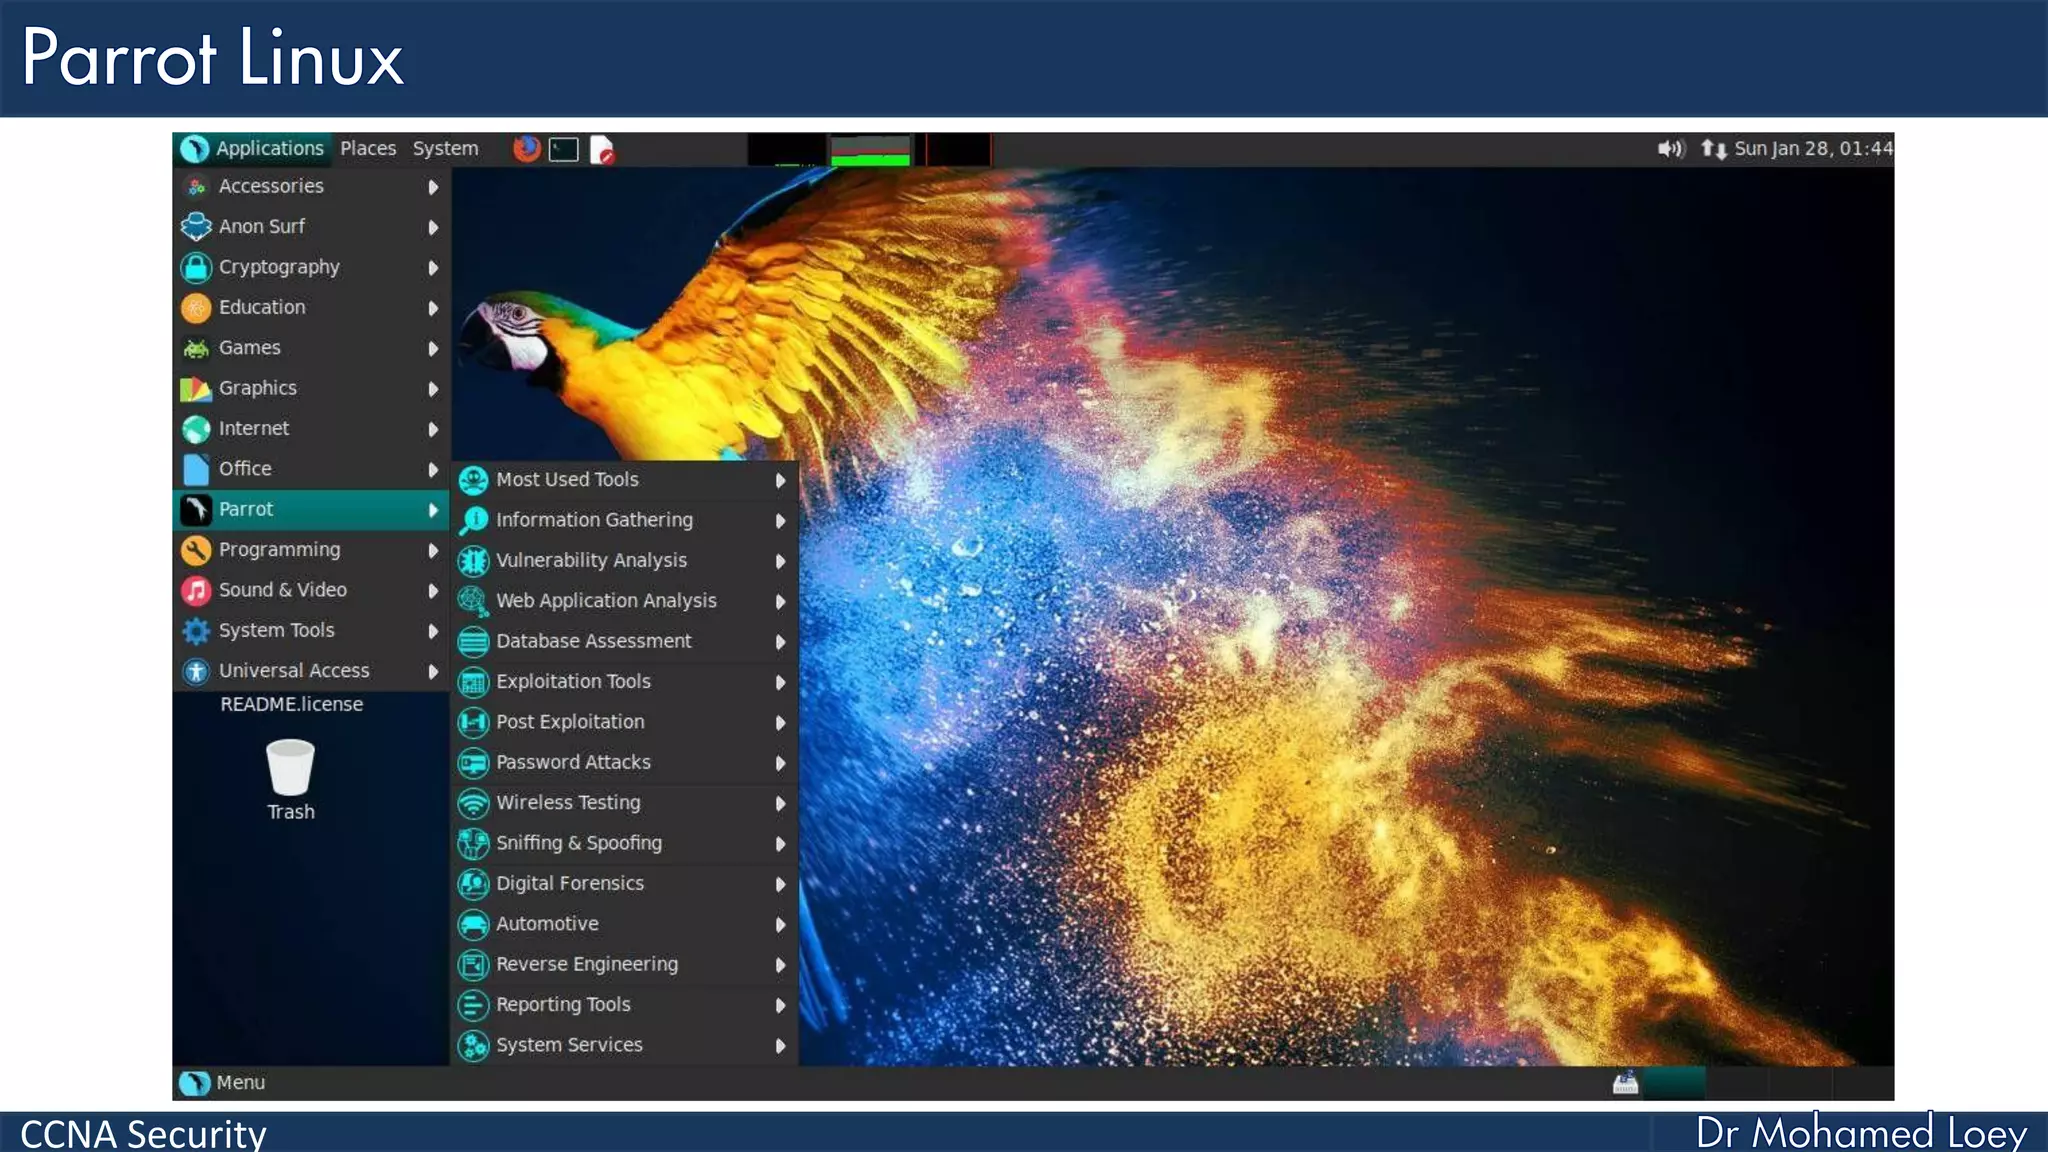Expand the Most Used Tools submenu arrow

[x=780, y=480]
